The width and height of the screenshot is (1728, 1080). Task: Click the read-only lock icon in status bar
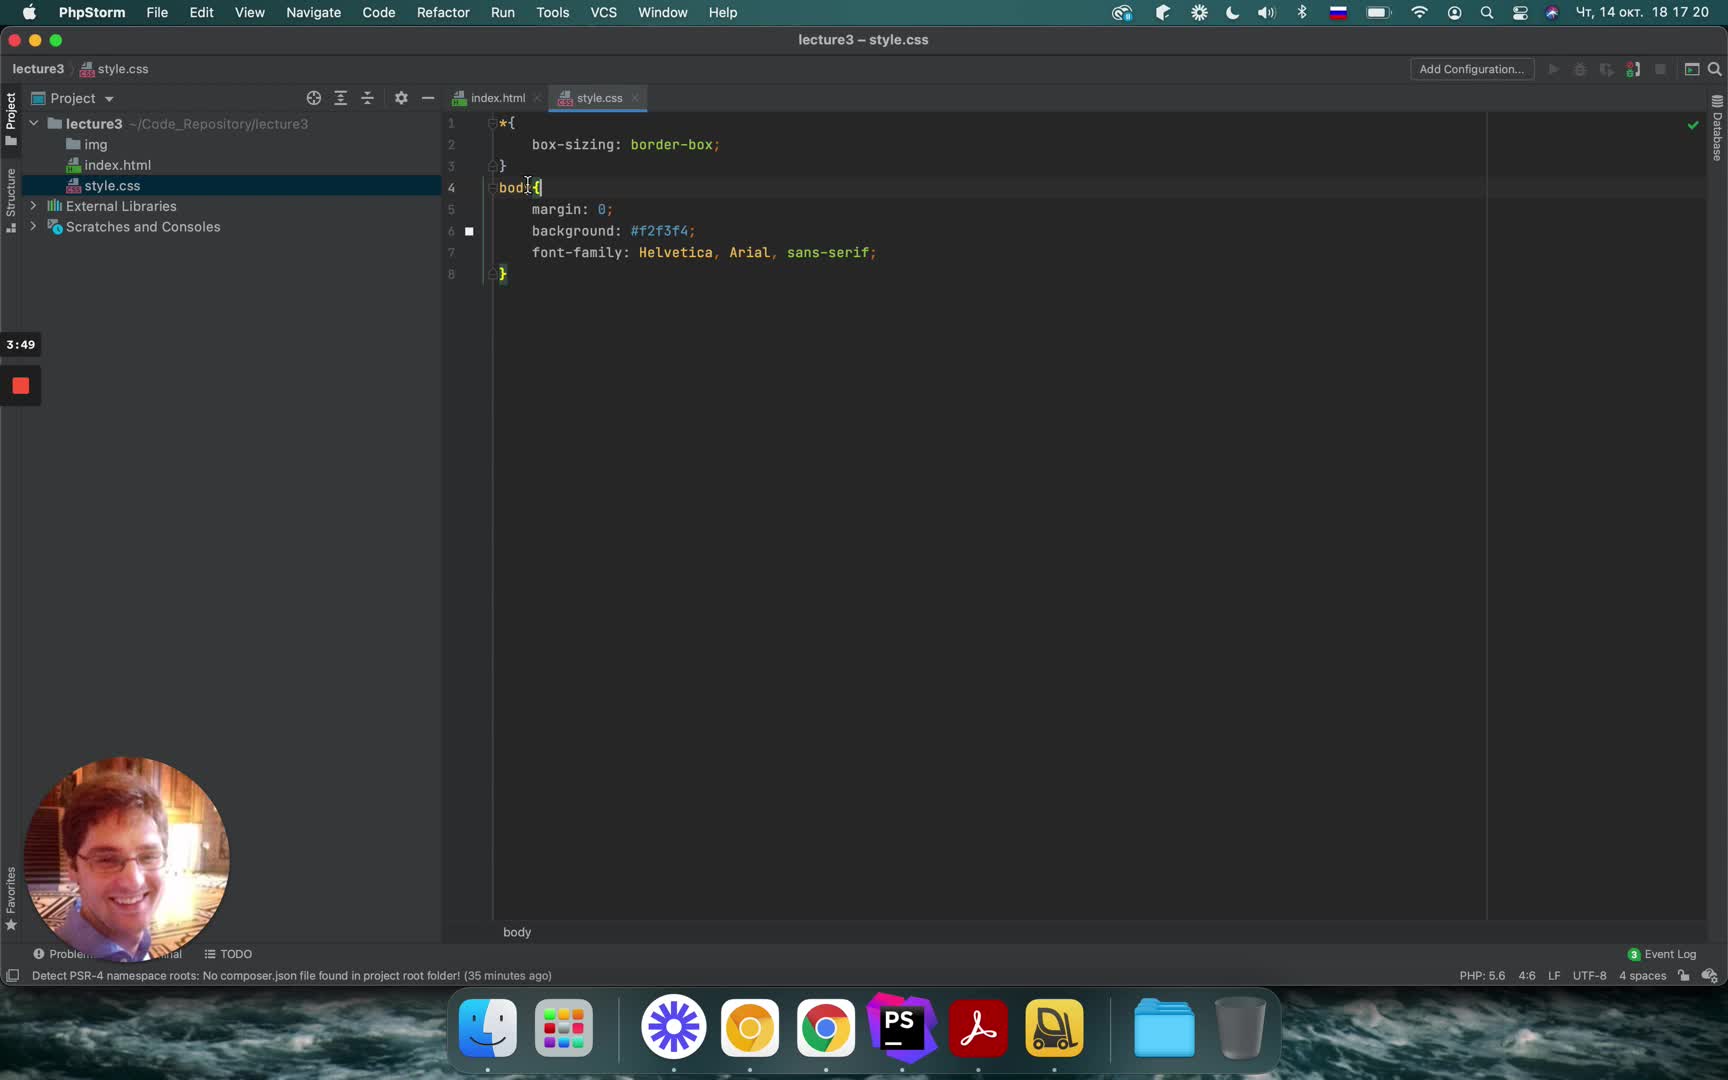point(1684,976)
